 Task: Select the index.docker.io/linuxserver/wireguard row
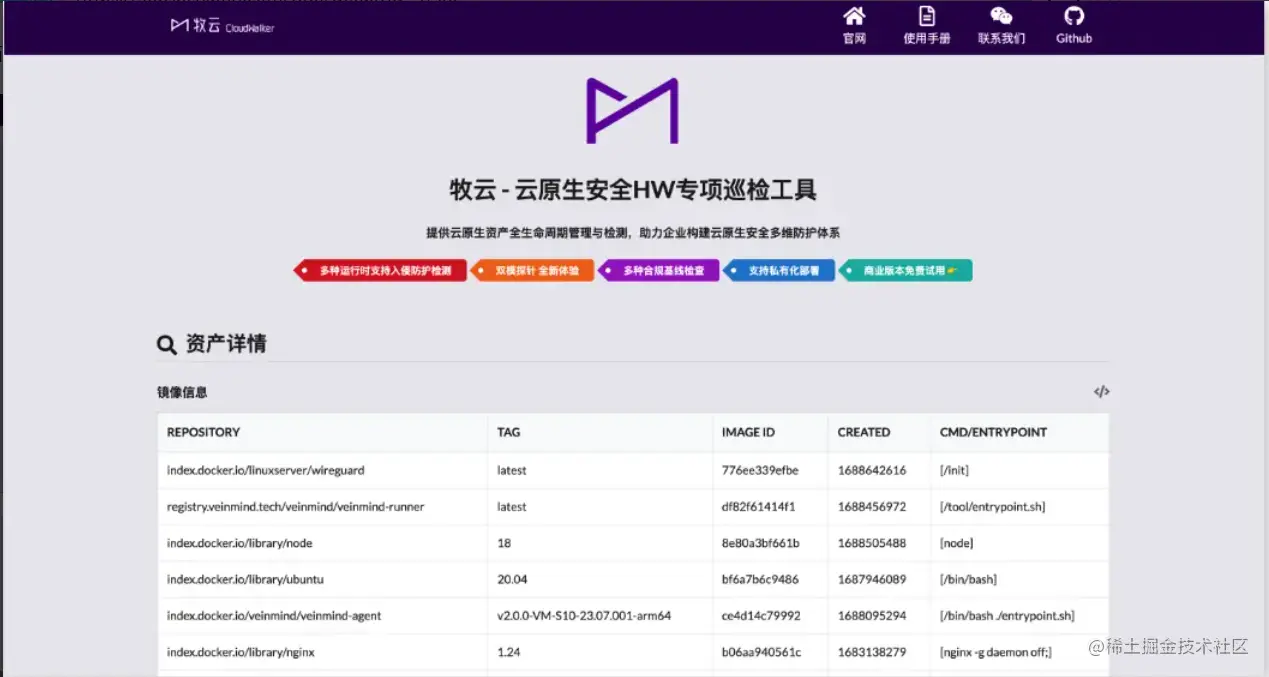point(633,470)
